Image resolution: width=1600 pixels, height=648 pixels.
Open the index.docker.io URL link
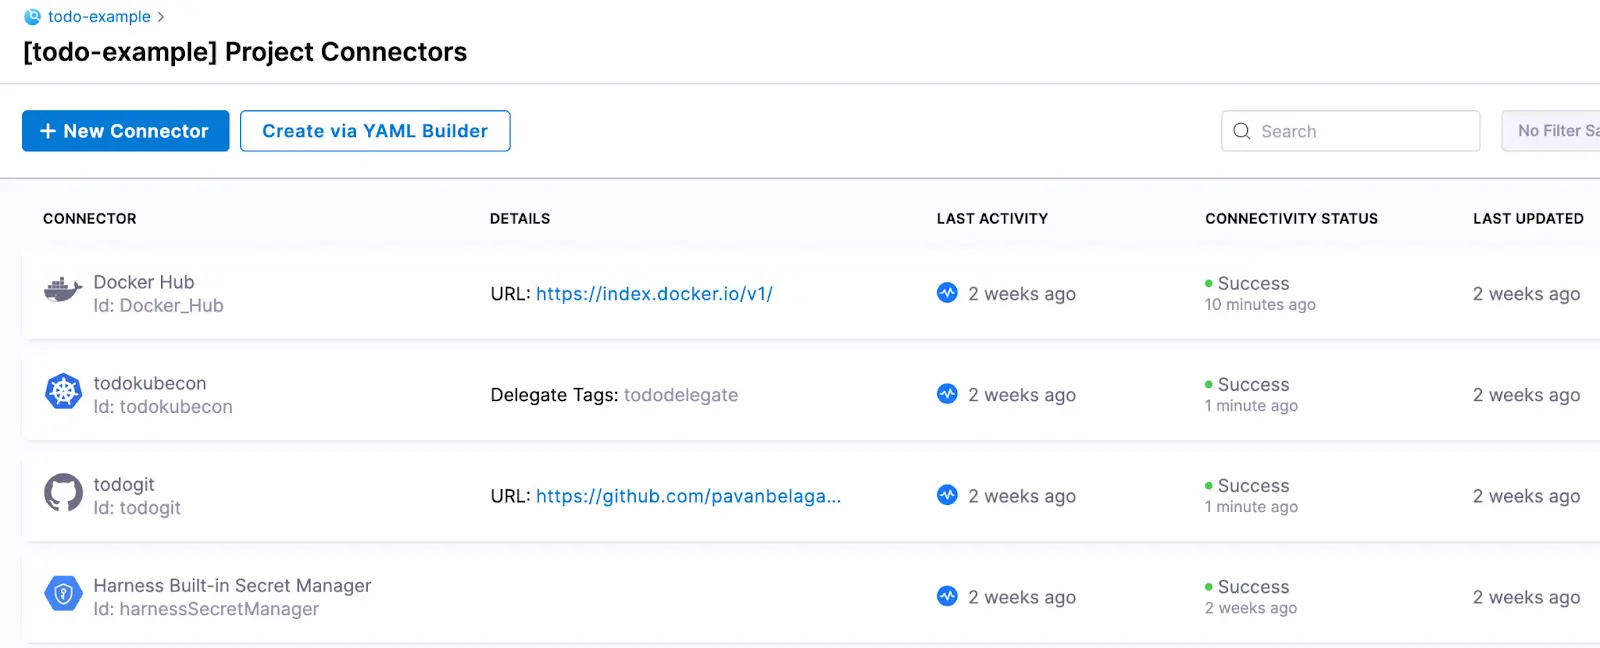tap(654, 294)
